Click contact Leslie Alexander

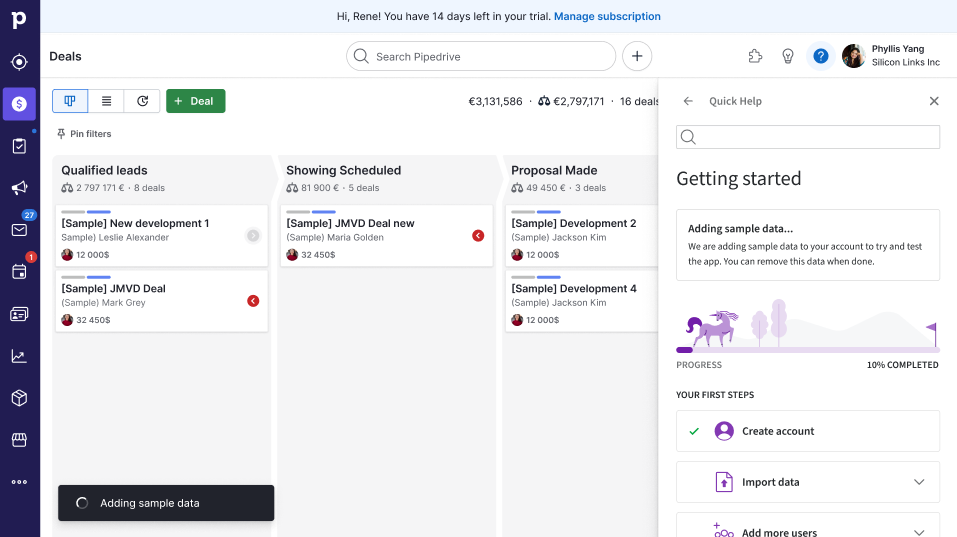(115, 237)
